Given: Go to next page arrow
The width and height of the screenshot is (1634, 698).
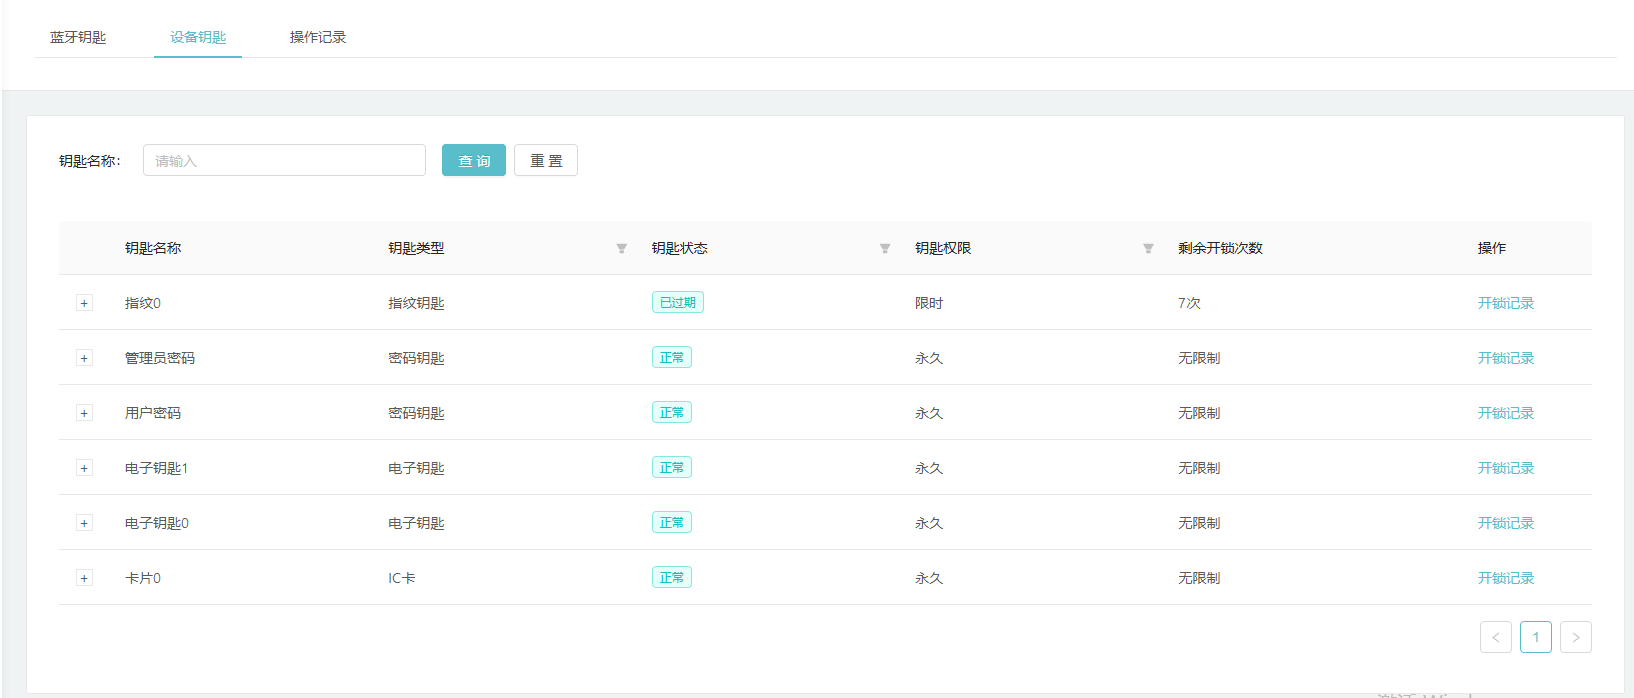Looking at the screenshot, I should click(x=1575, y=637).
